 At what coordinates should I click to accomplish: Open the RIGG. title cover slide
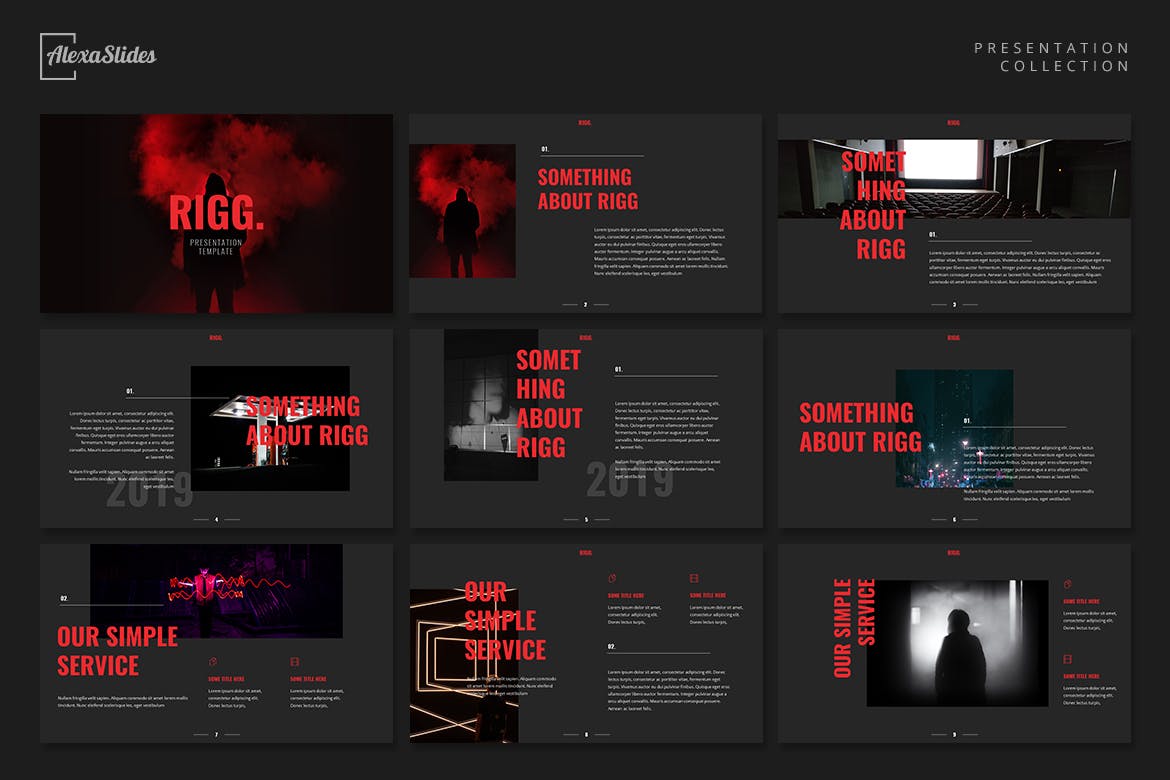[x=216, y=213]
